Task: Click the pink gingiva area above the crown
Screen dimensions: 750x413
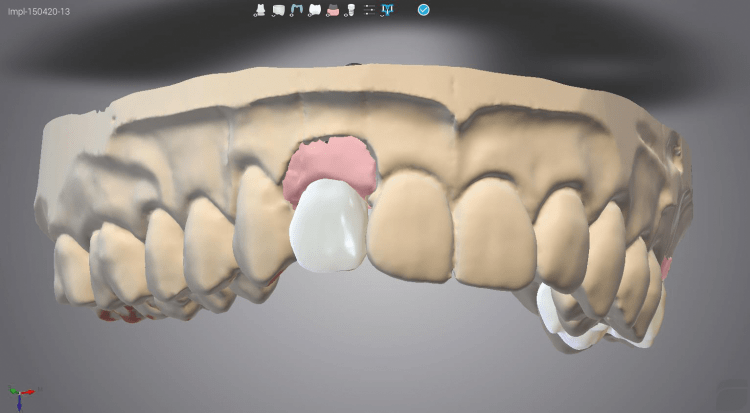Action: [x=330, y=163]
